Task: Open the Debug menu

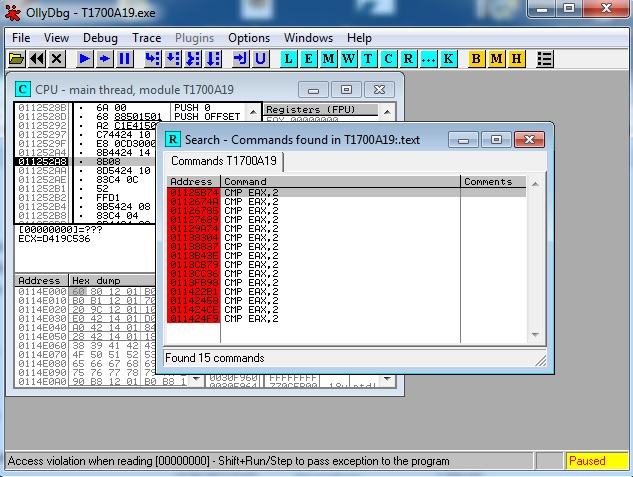Action: click(x=100, y=38)
